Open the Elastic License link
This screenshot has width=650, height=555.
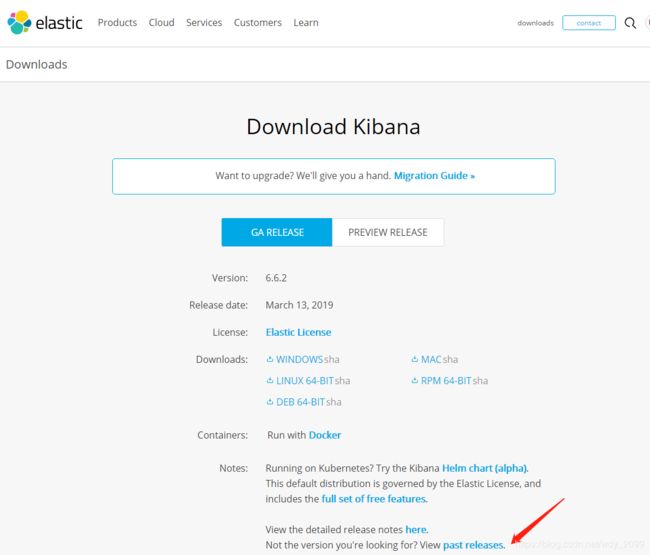pyautogui.click(x=298, y=332)
